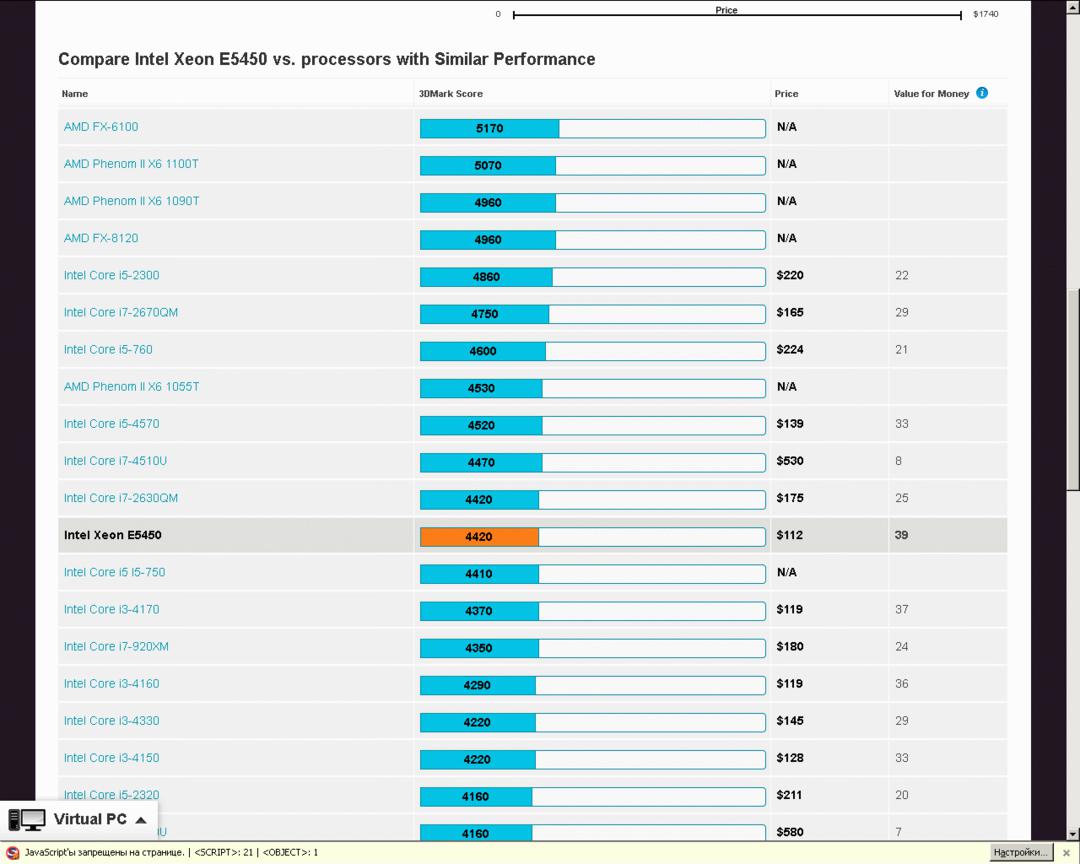Select the highlighted Intel Xeon E5450 row name

coord(112,535)
